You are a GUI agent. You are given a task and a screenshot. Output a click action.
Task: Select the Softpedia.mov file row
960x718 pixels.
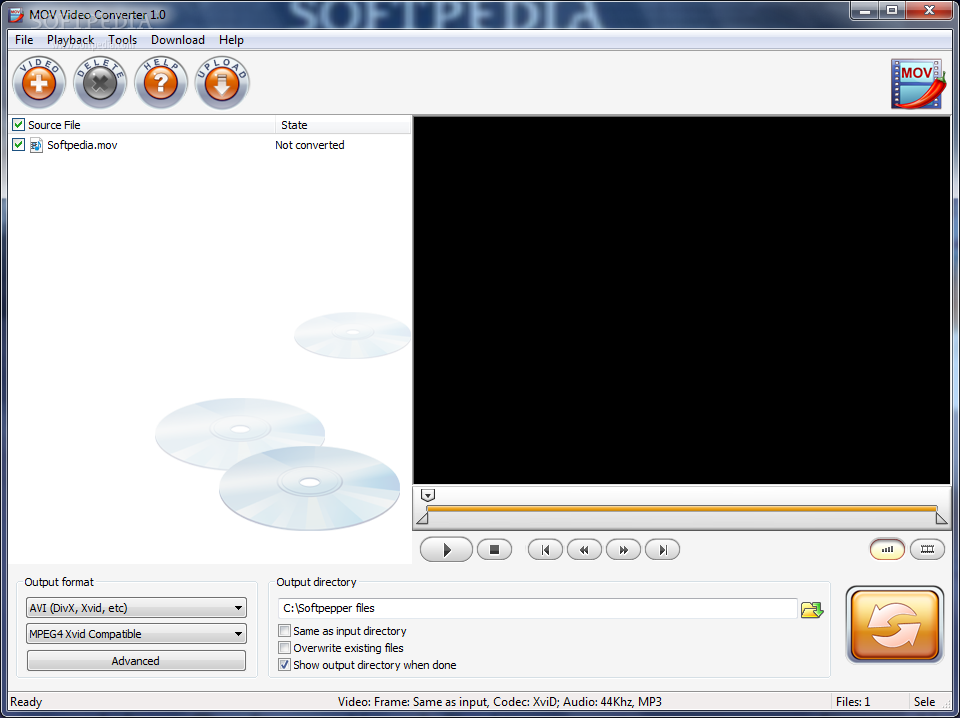[x=210, y=145]
